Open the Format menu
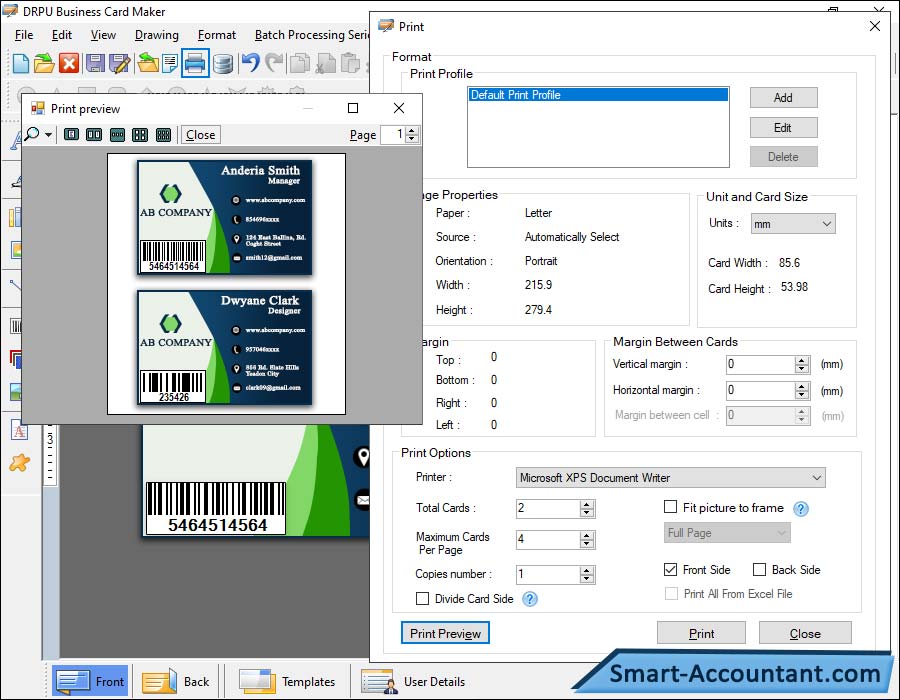This screenshot has width=900, height=700. tap(216, 35)
